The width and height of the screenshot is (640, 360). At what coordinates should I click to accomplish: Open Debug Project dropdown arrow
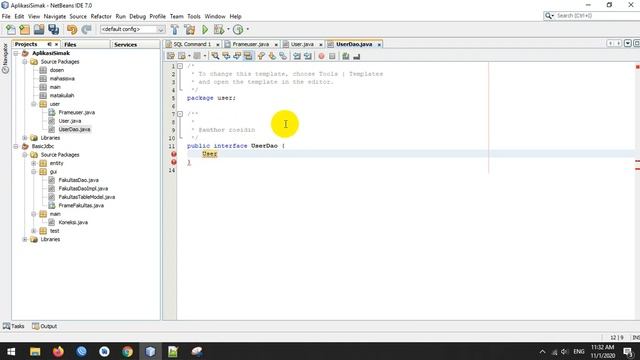point(228,29)
